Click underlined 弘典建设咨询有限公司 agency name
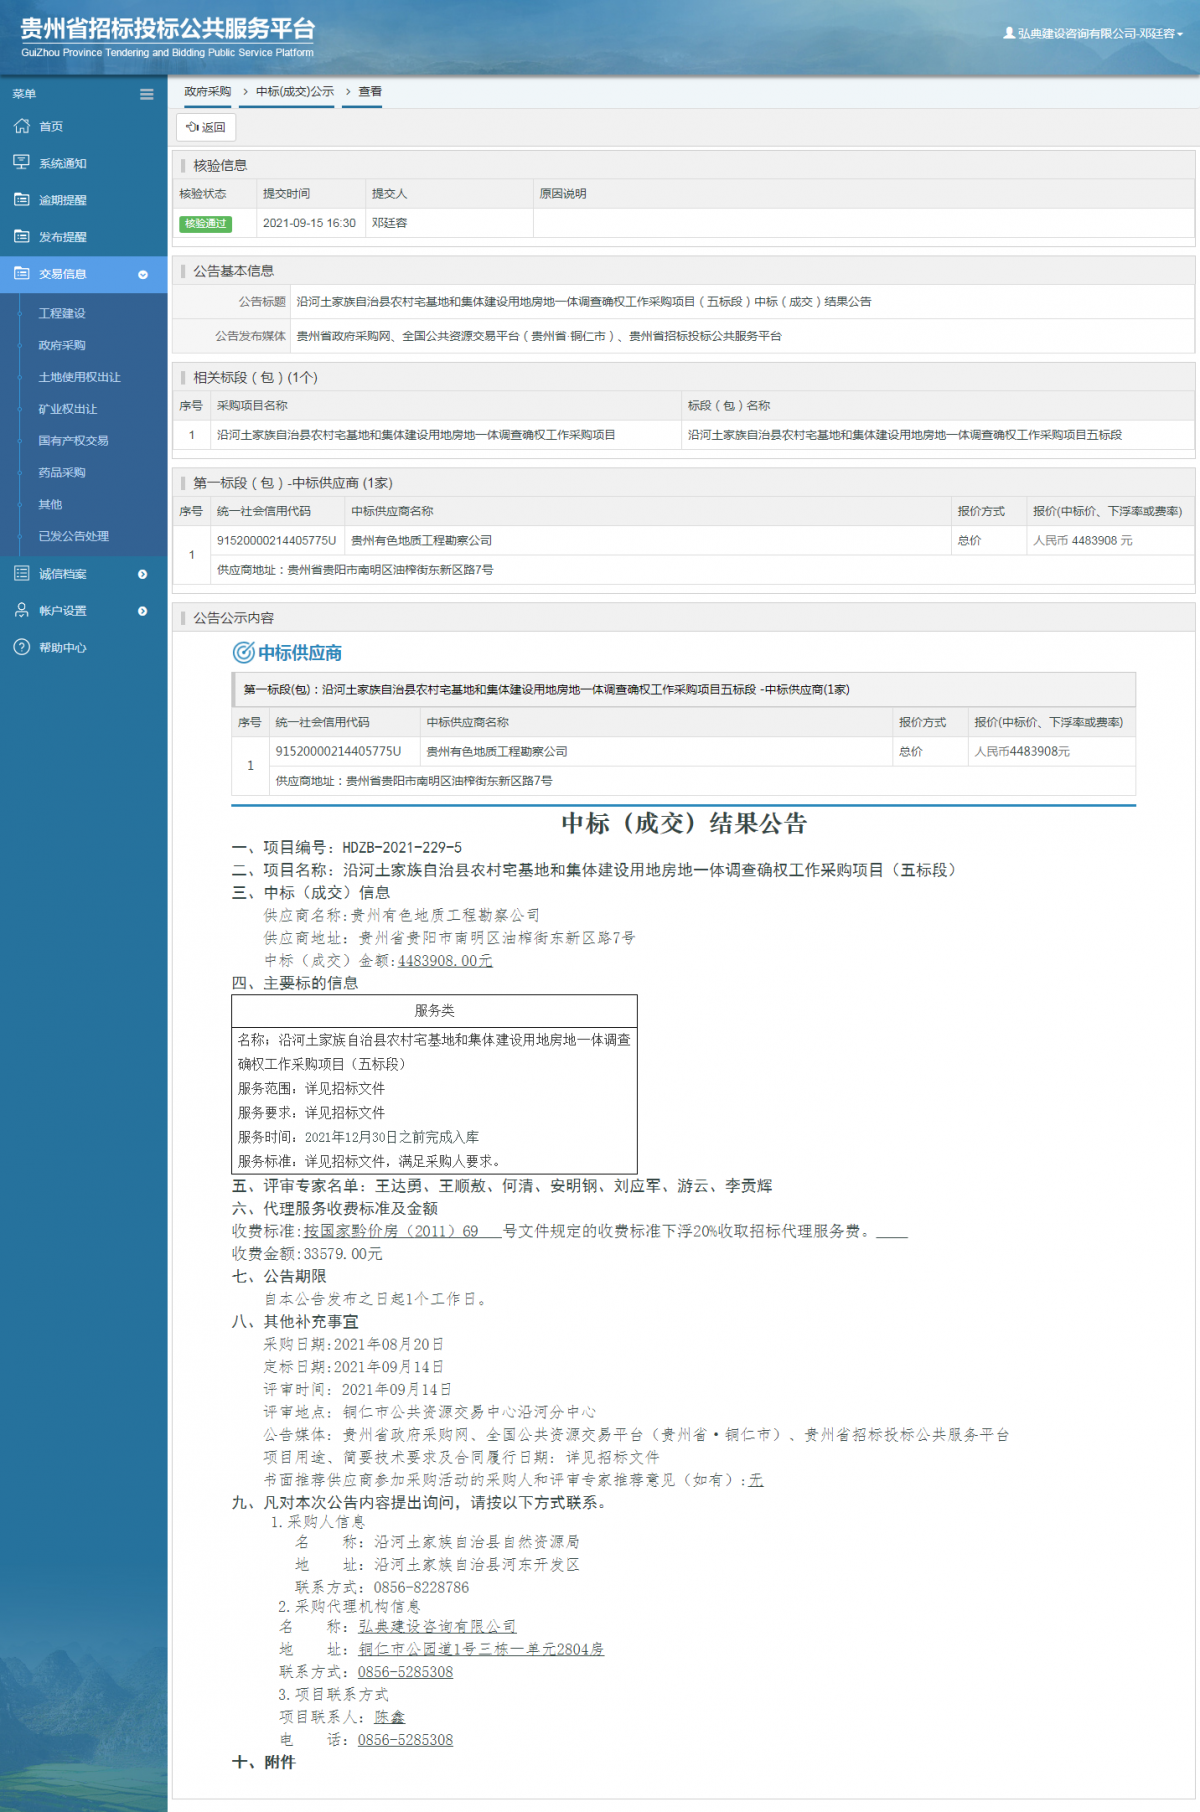1200x1812 pixels. tap(437, 1627)
